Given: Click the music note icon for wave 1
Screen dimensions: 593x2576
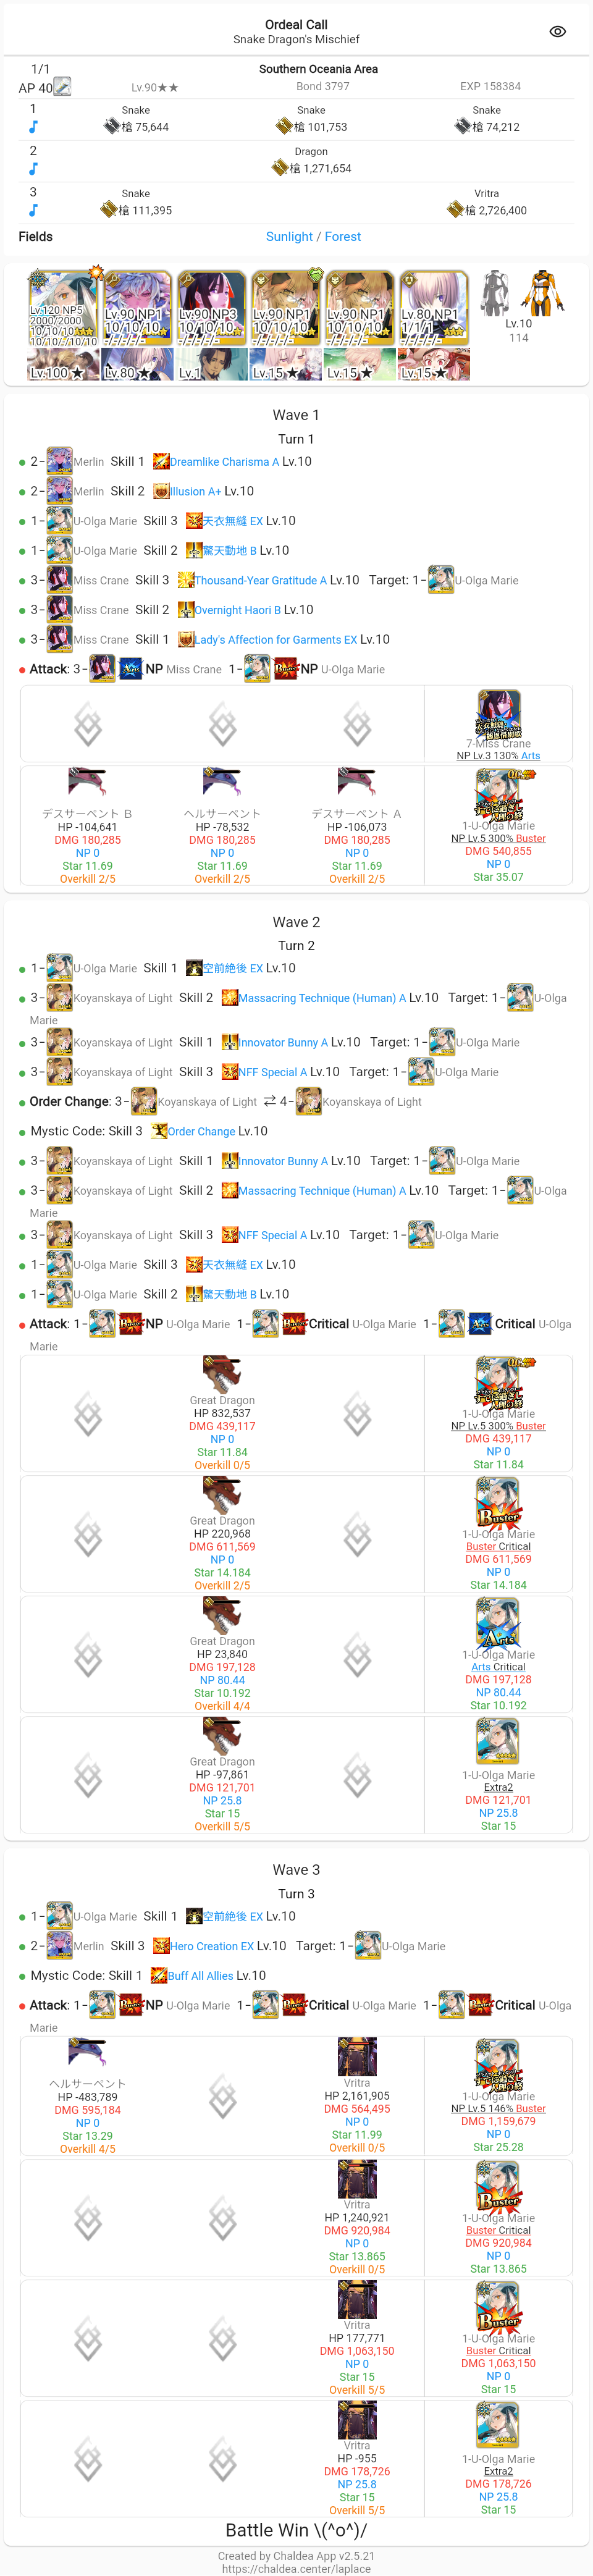Looking at the screenshot, I should (x=33, y=127).
